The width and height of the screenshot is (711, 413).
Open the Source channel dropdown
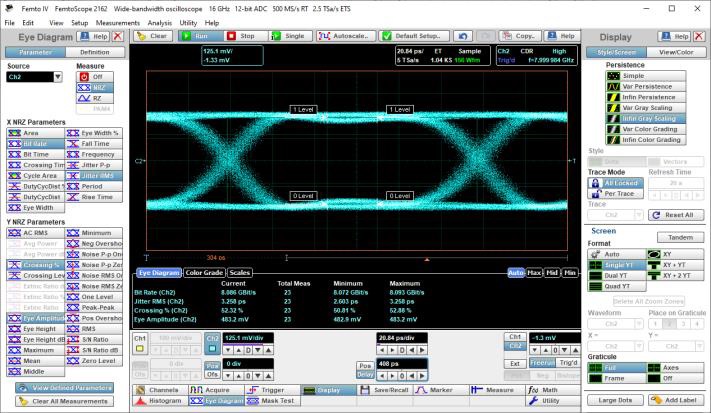[57, 76]
